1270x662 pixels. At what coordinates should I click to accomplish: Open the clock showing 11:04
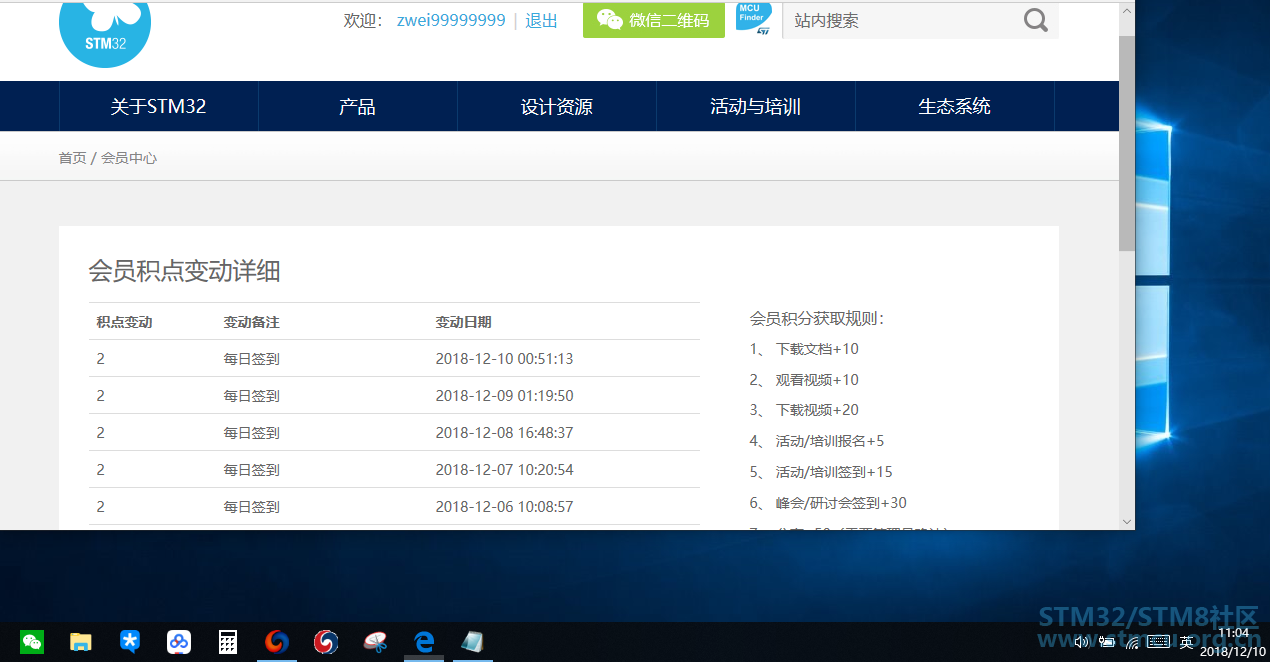tap(1233, 642)
